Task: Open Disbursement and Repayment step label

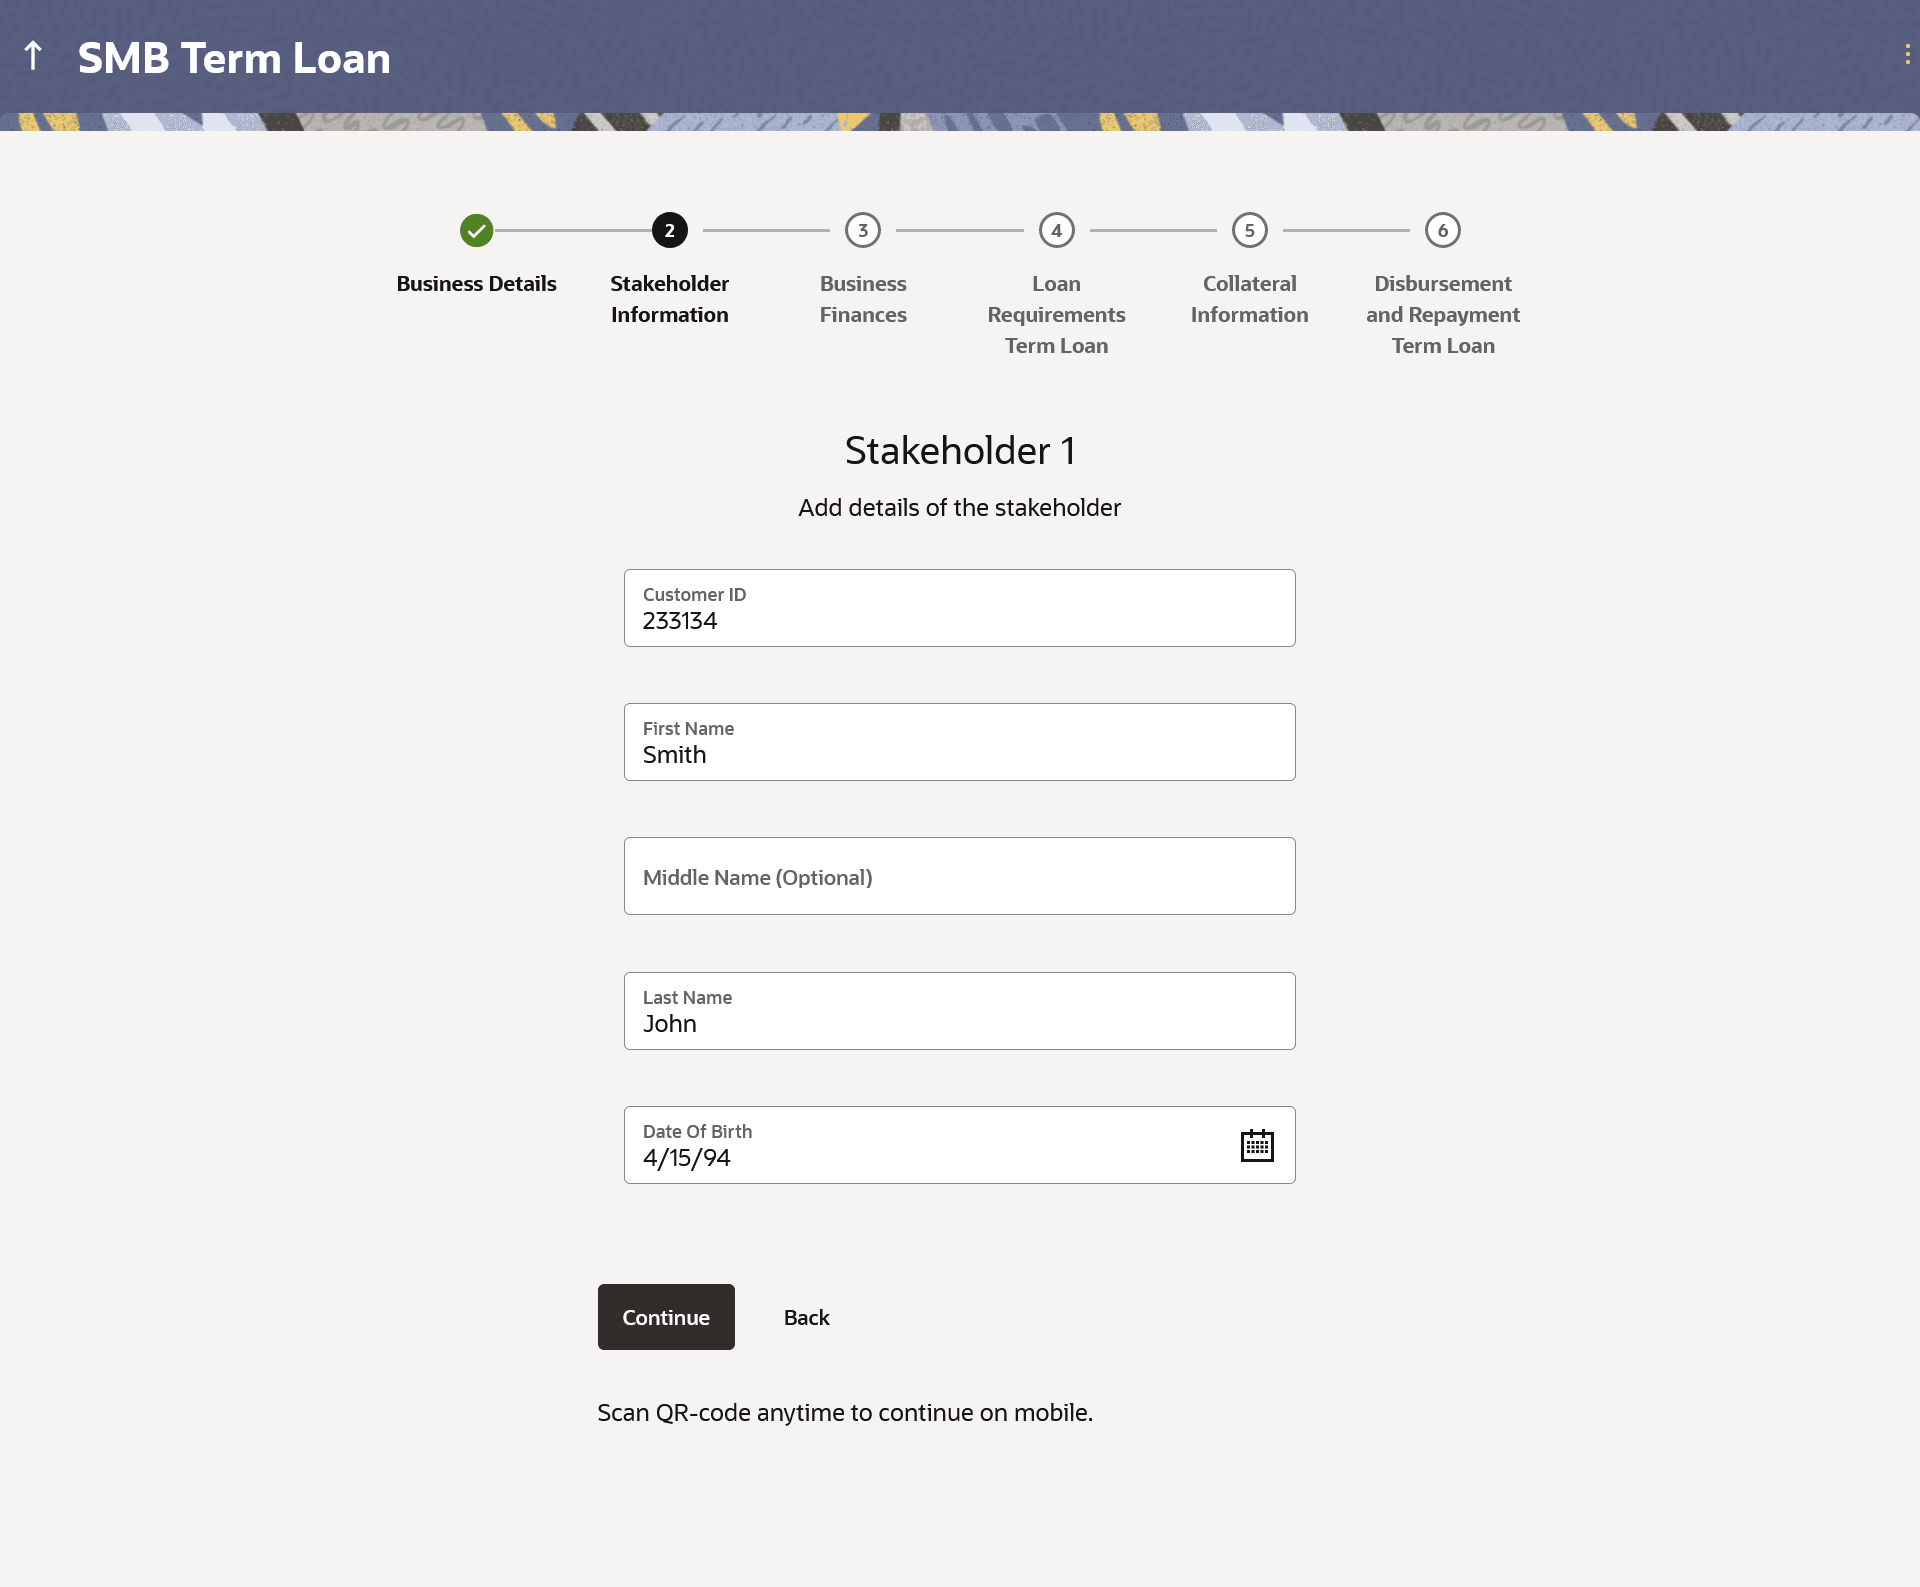Action: point(1442,314)
